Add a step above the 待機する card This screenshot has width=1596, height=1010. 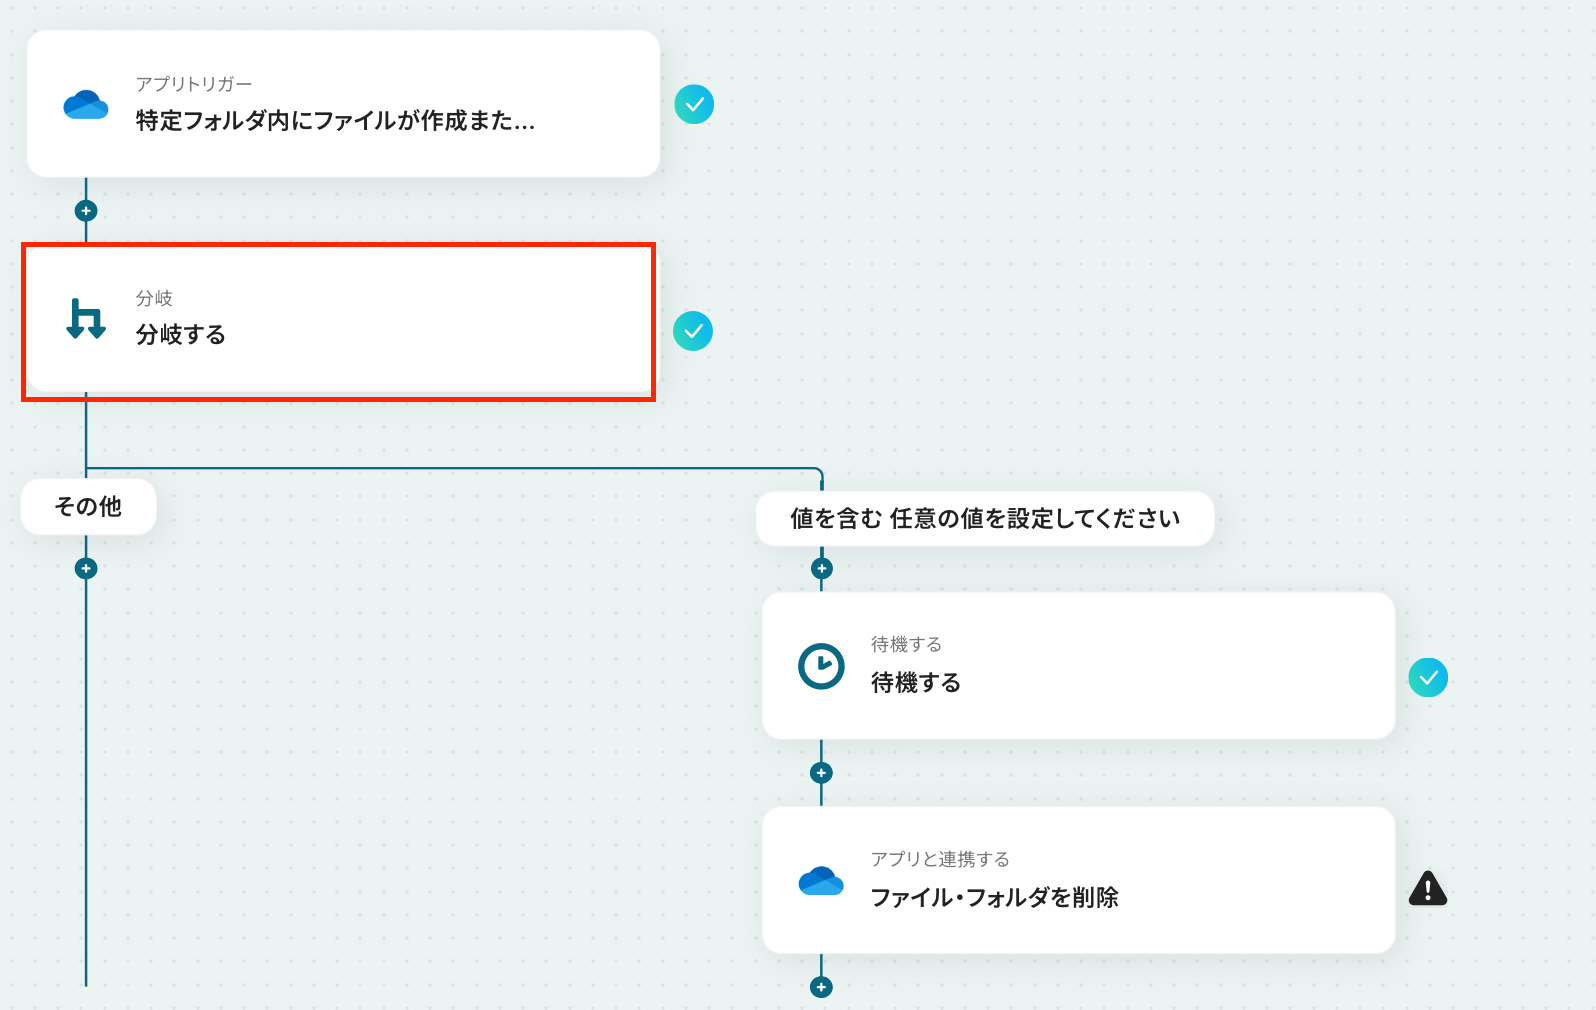tap(822, 569)
